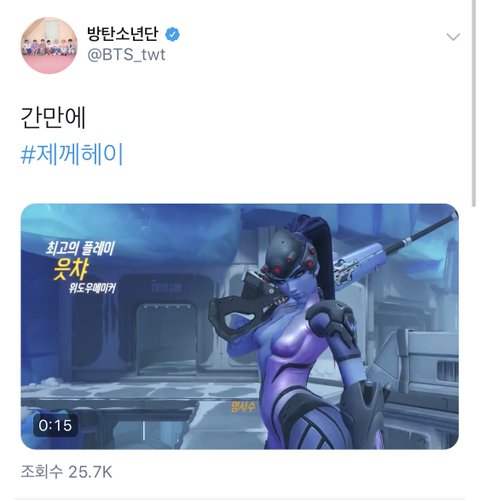Image resolution: width=480 pixels, height=501 pixels.
Task: Open the 방탄소년단 display name profile
Action: (122, 34)
